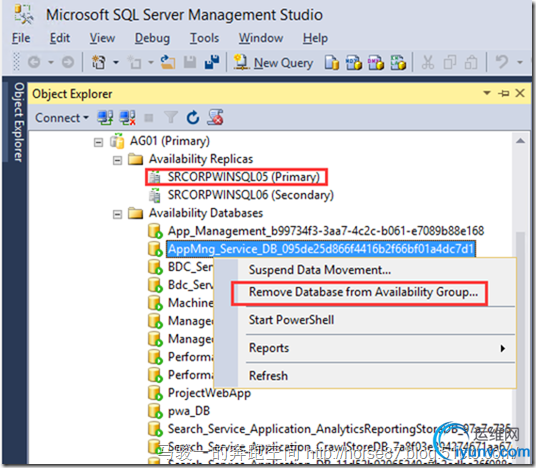536x468 pixels.
Task: Open the Navigate Backward dropdown arrow
Action: 51,62
